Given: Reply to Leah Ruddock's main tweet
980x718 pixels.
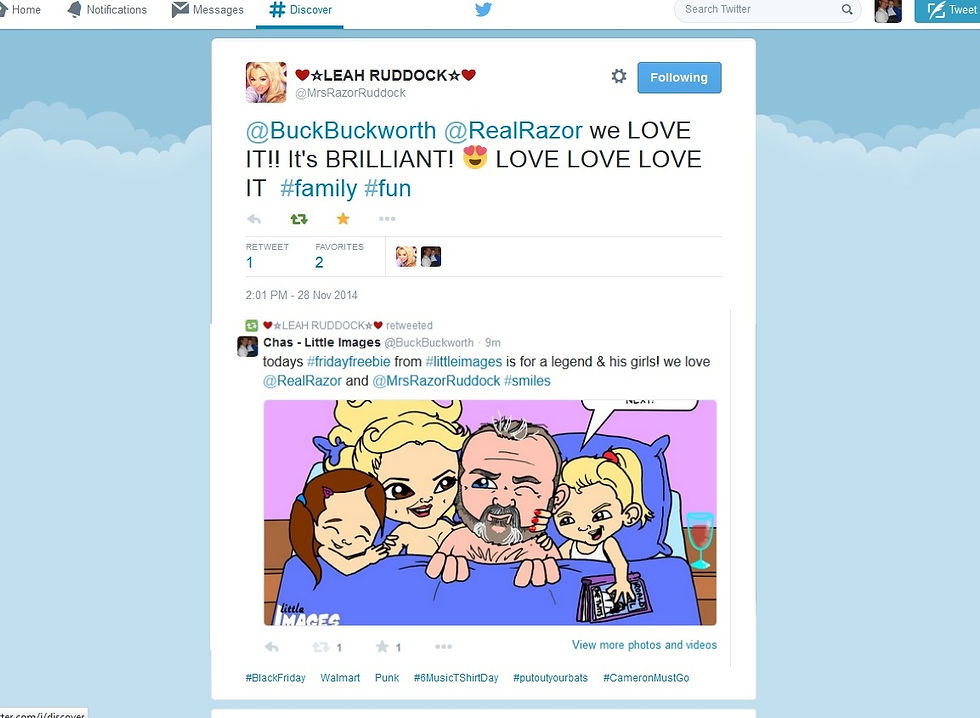Looking at the screenshot, I should tap(254, 219).
